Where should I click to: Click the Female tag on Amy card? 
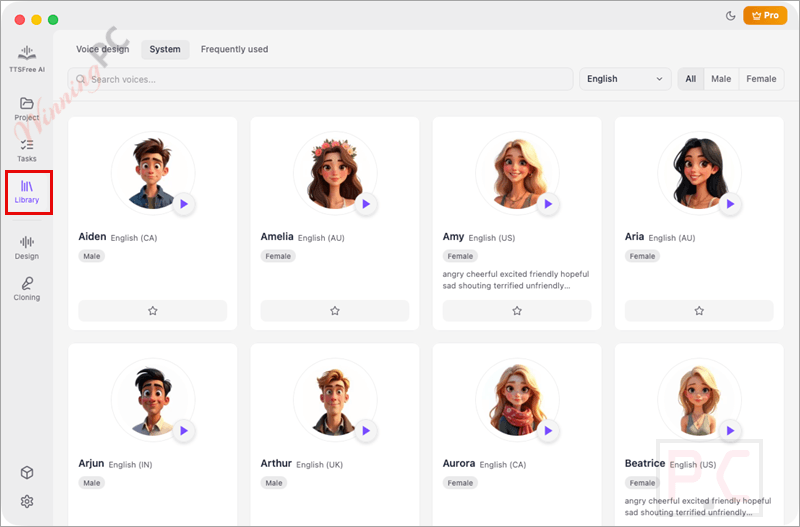(460, 256)
